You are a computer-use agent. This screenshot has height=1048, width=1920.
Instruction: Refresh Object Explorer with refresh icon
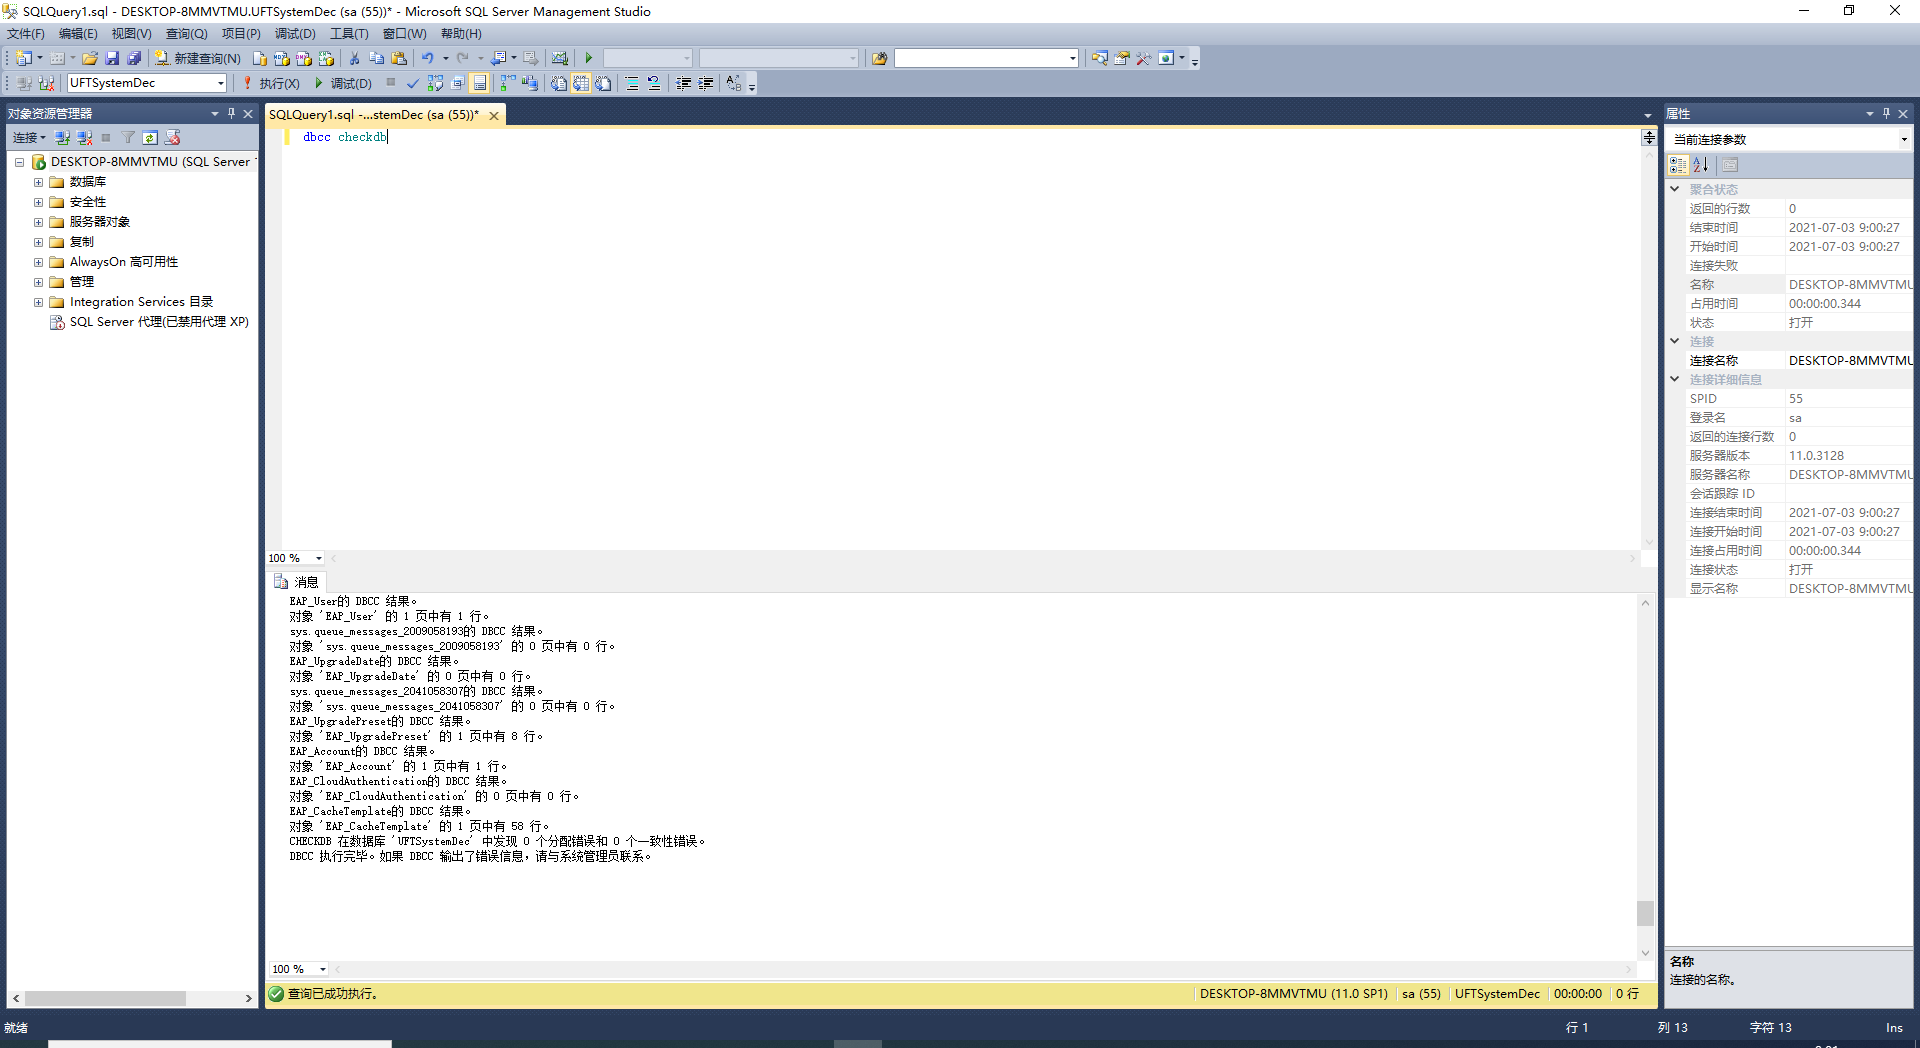pyautogui.click(x=150, y=138)
